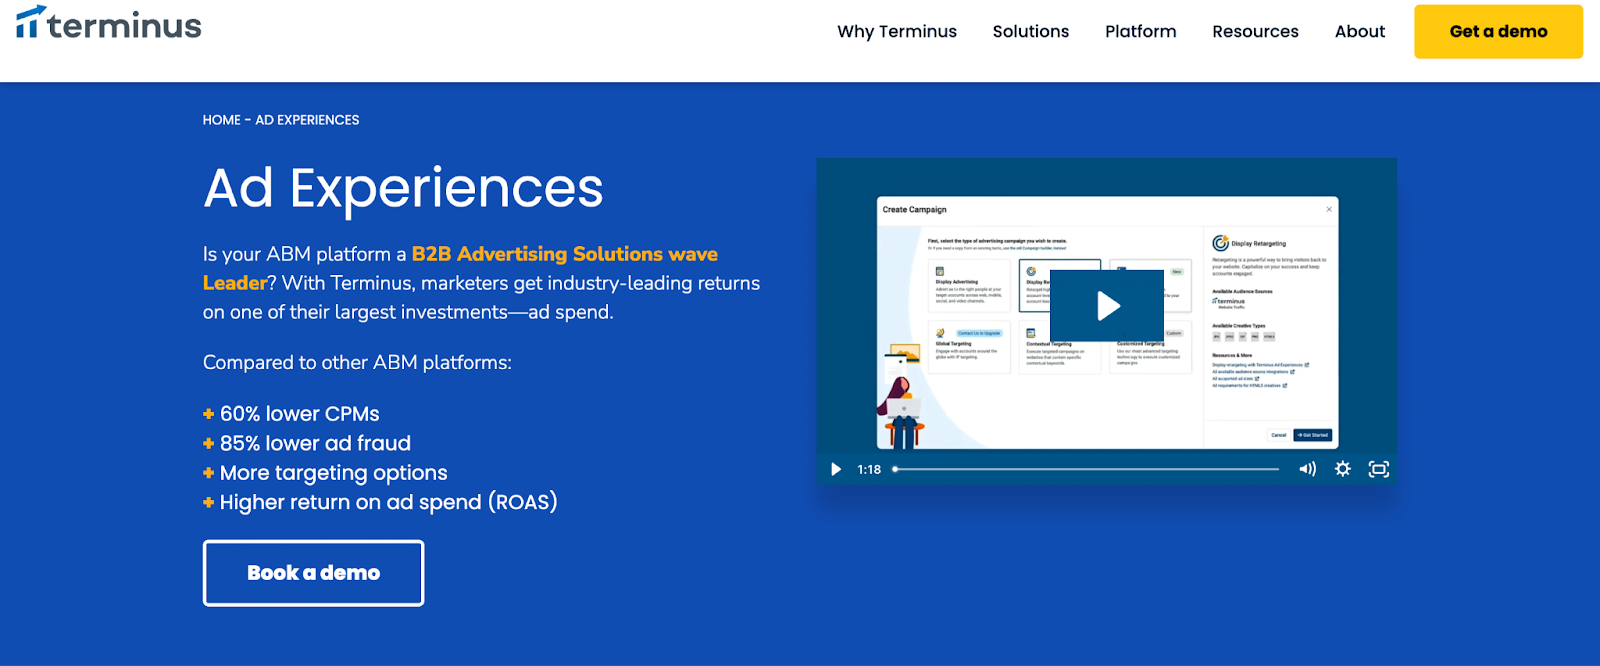This screenshot has width=1600, height=666.
Task: Click 'Compared to other ABM platforms:' text
Action: [x=357, y=362]
